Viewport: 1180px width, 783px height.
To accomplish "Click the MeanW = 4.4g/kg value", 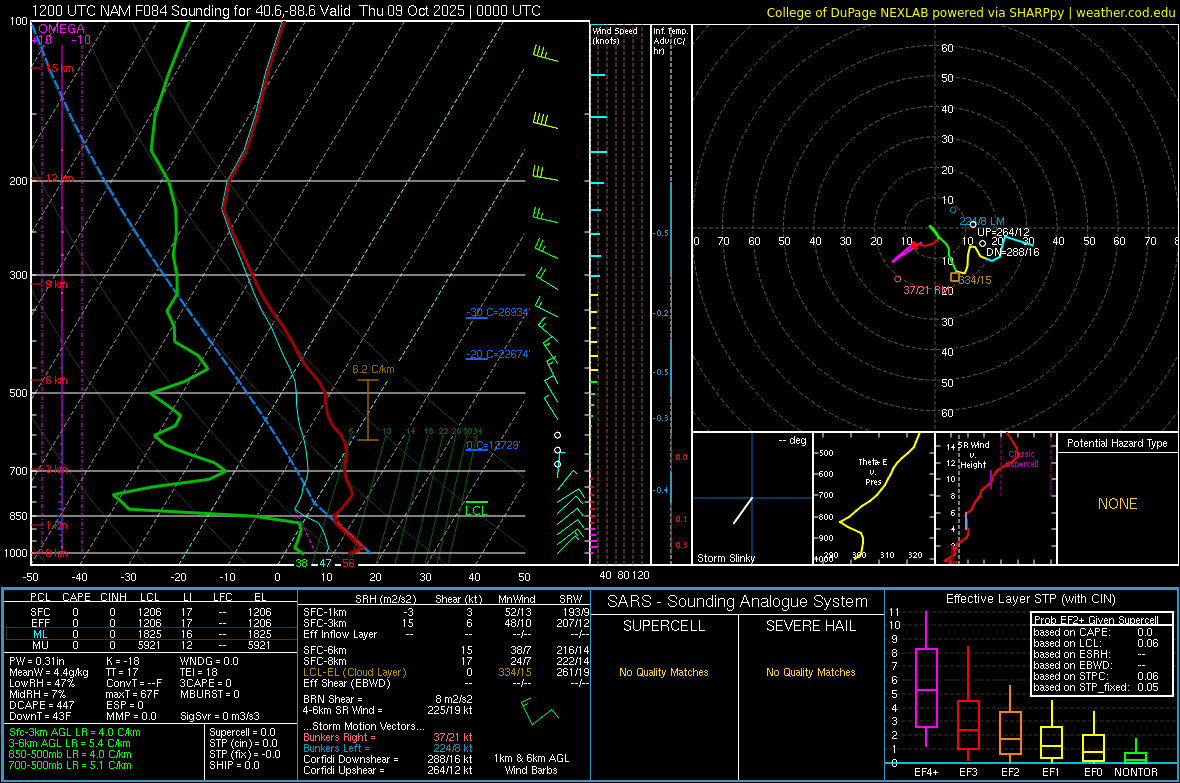I will 48,672.
